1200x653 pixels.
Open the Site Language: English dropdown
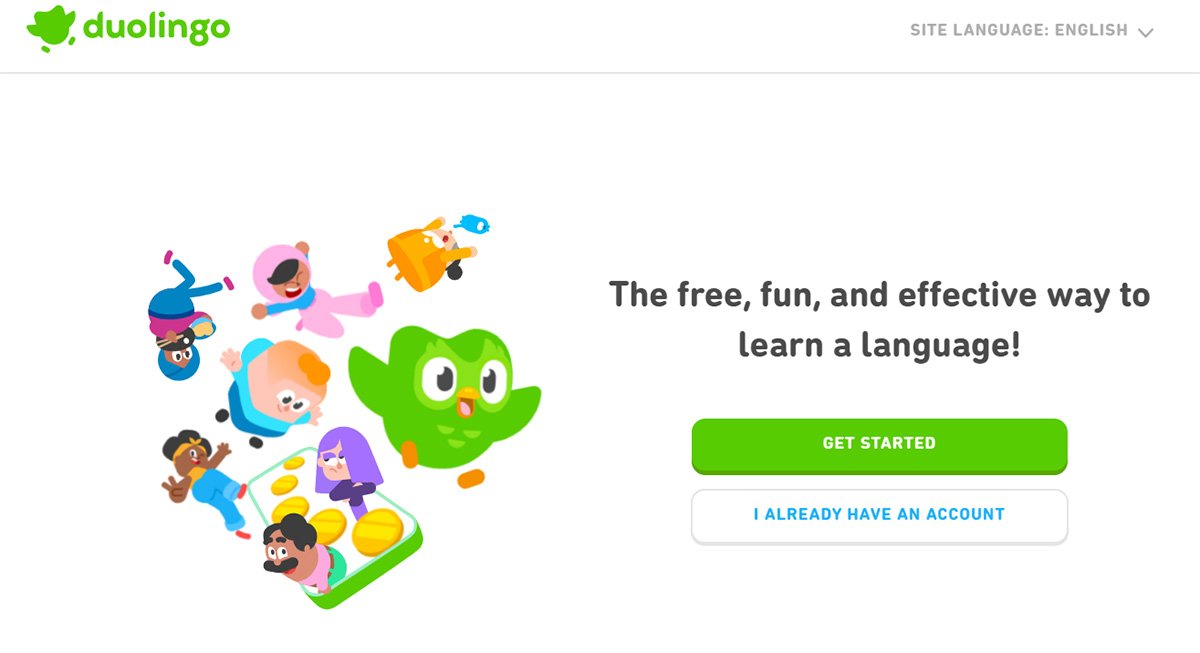[x=1031, y=31]
